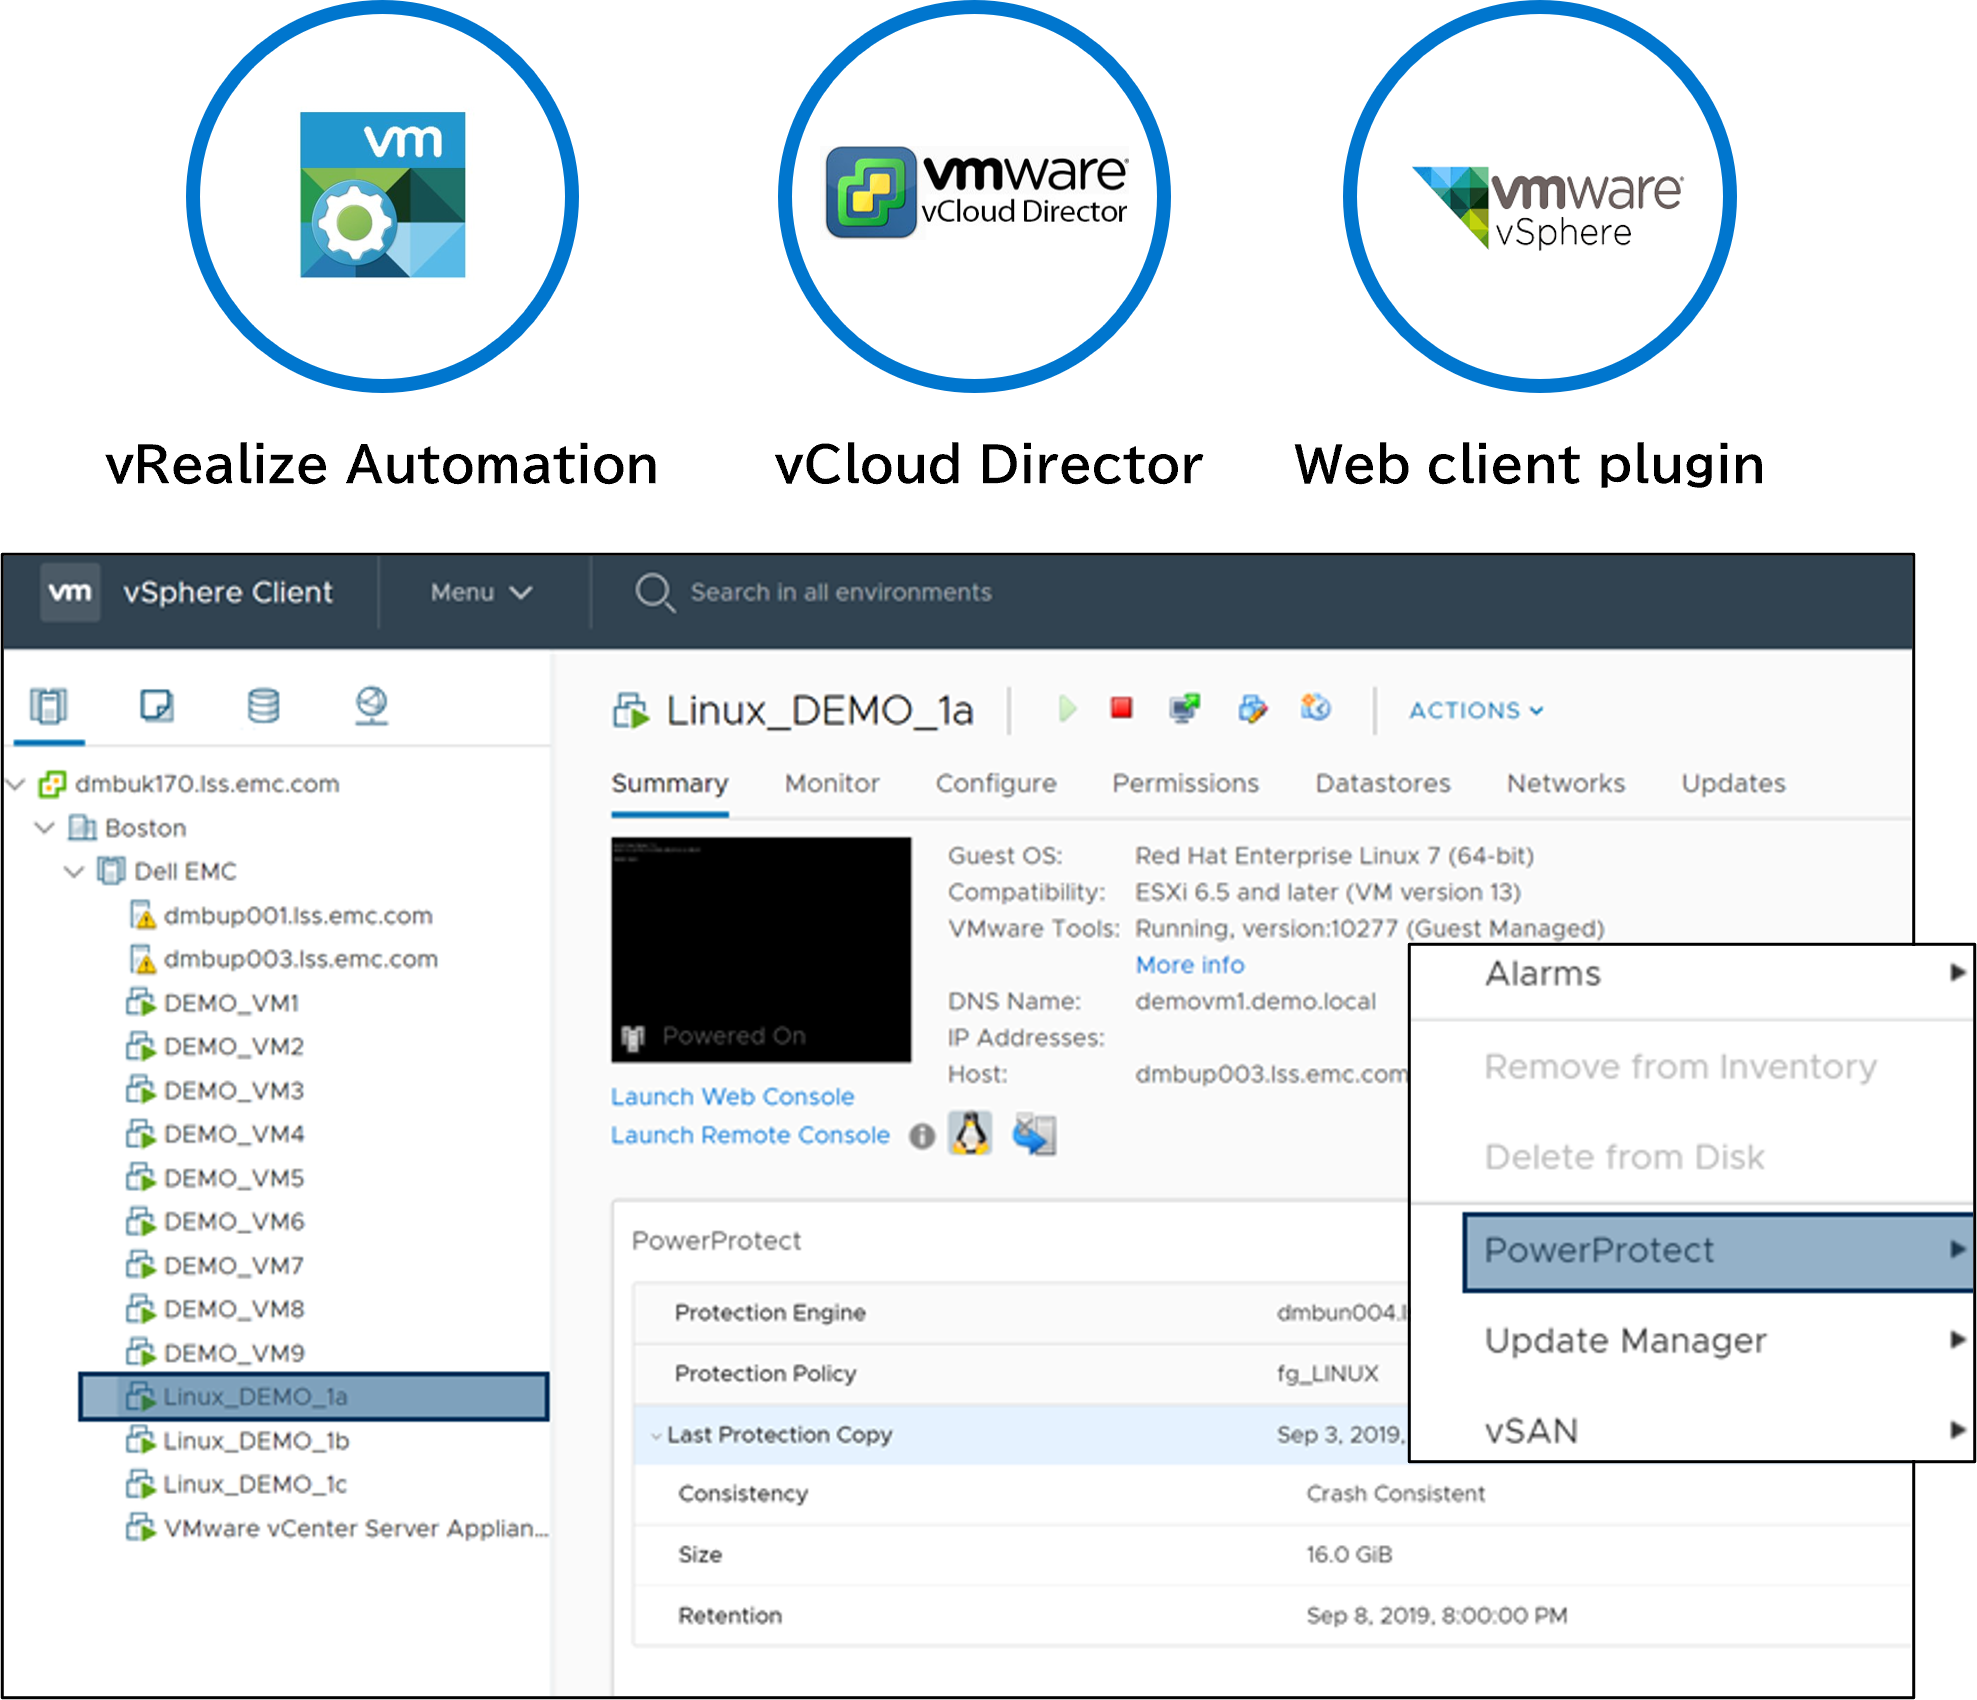The height and width of the screenshot is (1700, 1977).
Task: Click the Sep 8, 2019 retention date
Action: point(1437,1616)
